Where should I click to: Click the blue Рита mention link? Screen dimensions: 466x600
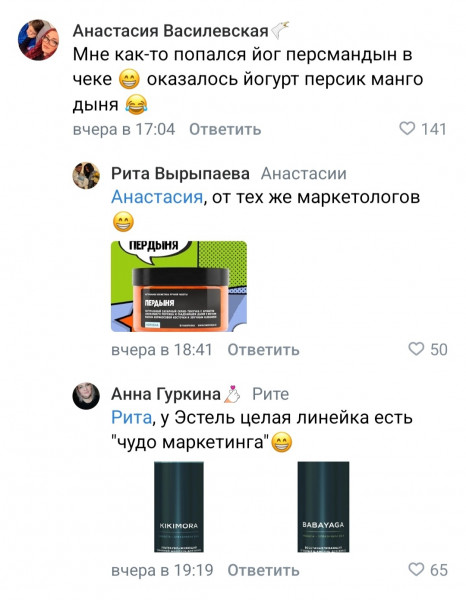pos(132,417)
